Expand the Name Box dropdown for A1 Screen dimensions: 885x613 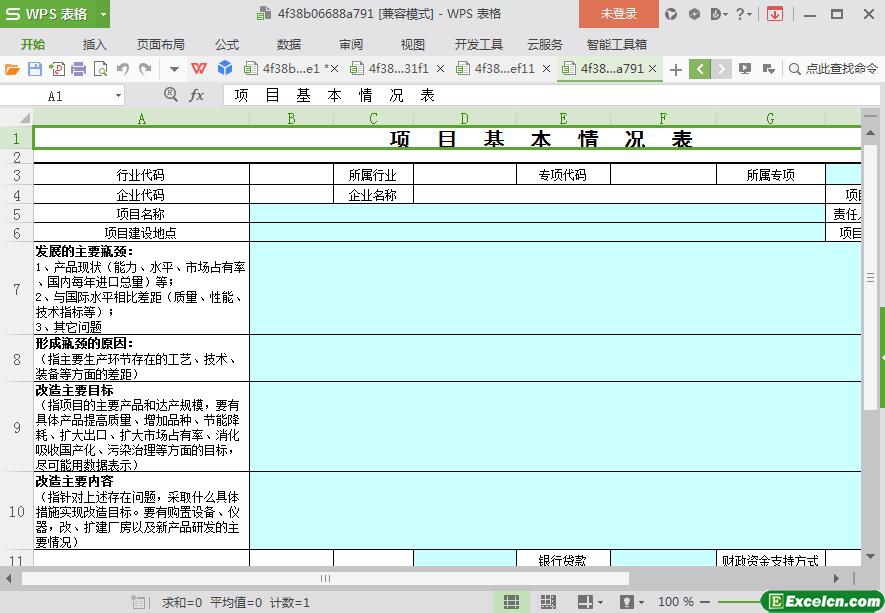pyautogui.click(x=118, y=96)
